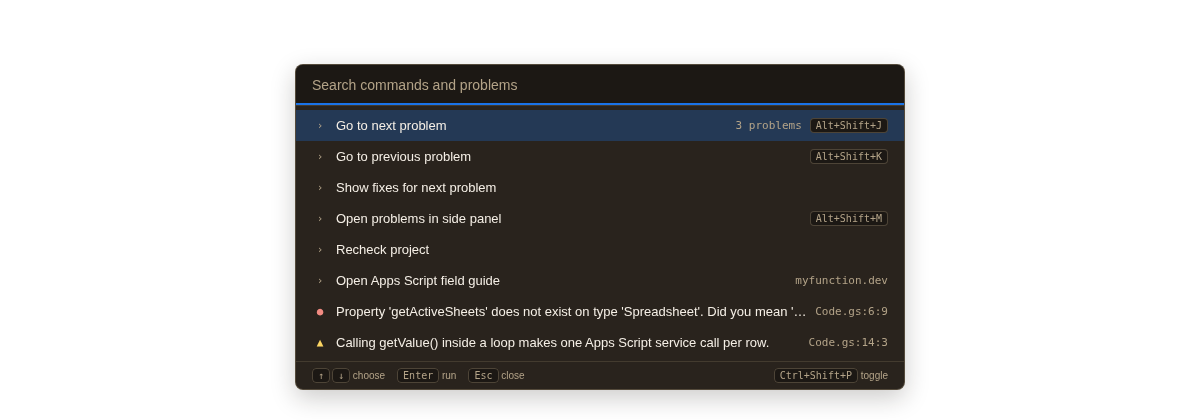Click the chevron beside Recheck project

coord(320,250)
